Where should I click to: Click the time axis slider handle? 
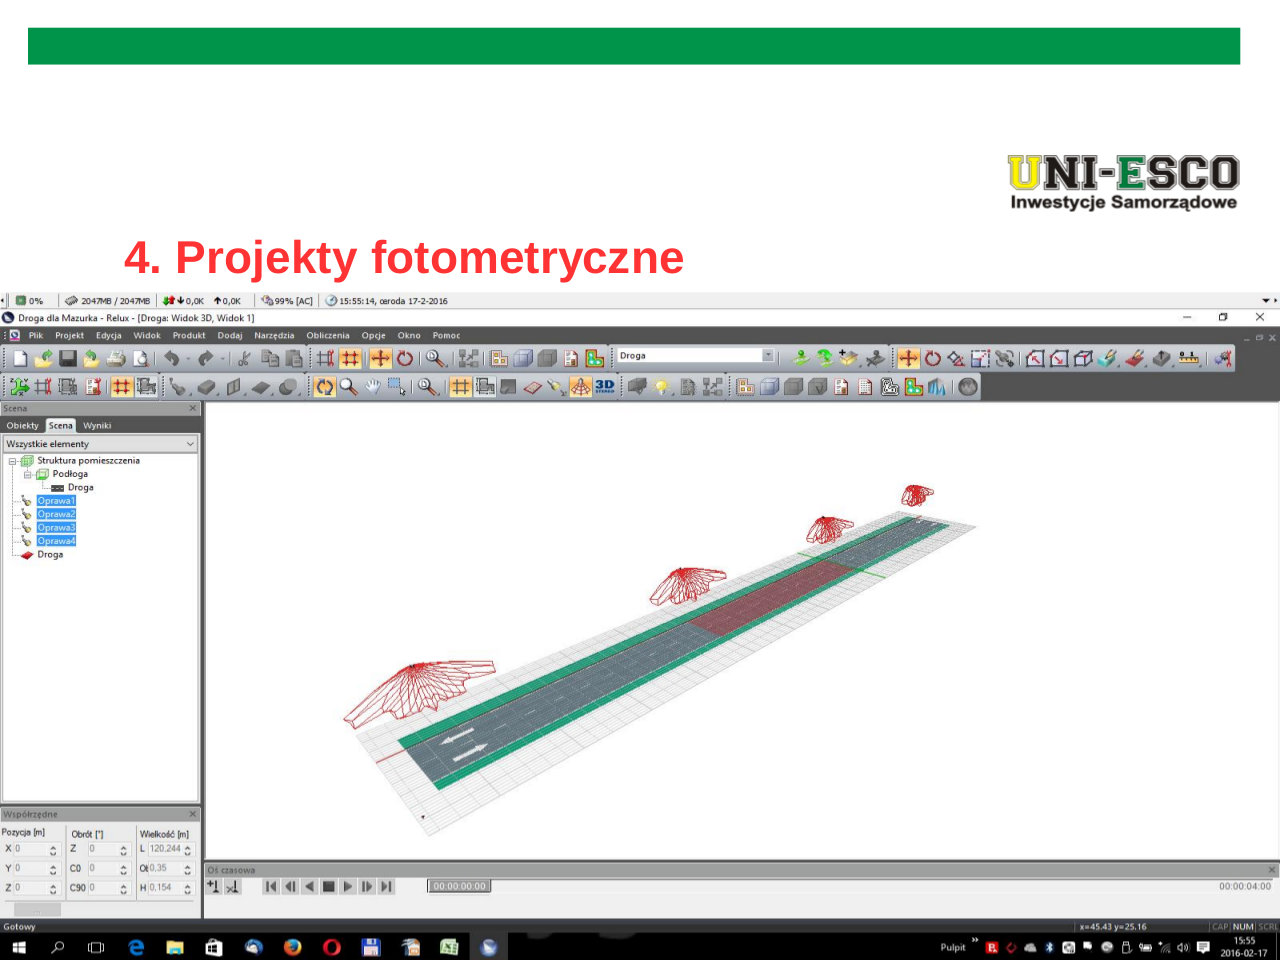[x=459, y=886]
